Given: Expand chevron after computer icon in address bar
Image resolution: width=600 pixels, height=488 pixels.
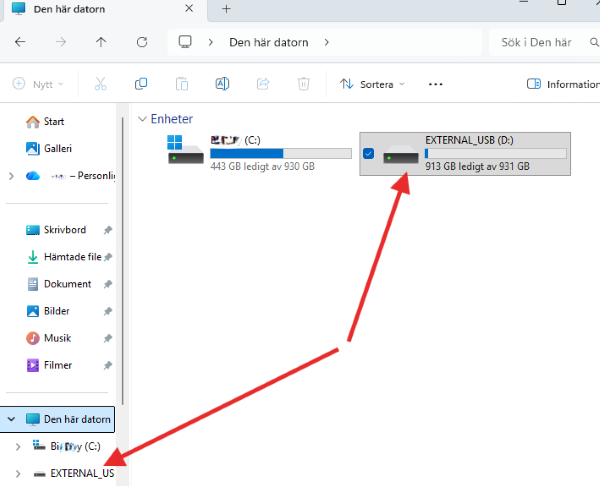Looking at the screenshot, I should point(210,42).
